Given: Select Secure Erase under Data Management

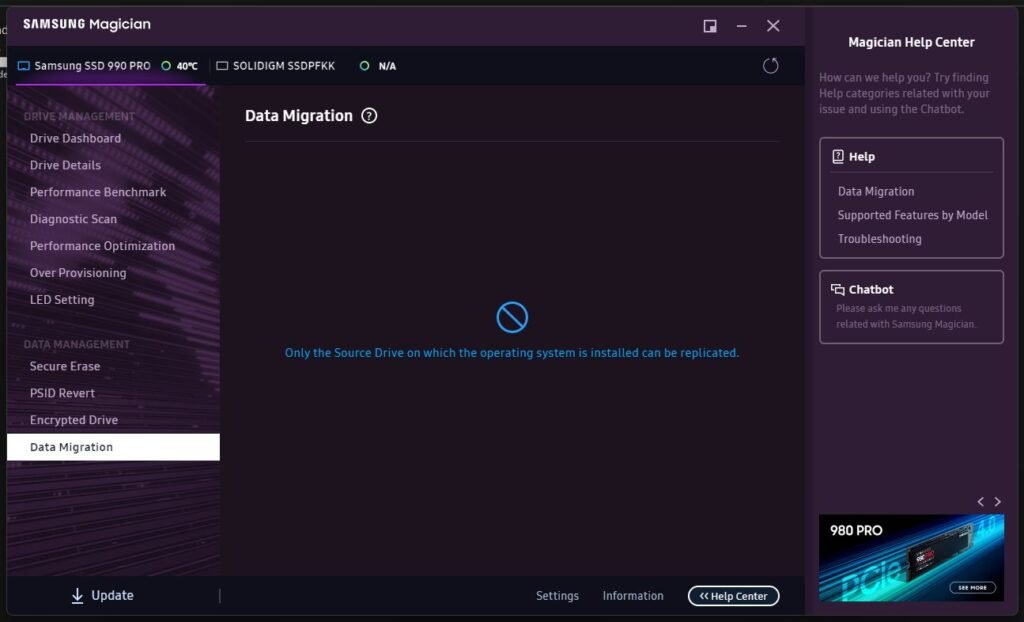Looking at the screenshot, I should (x=65, y=367).
